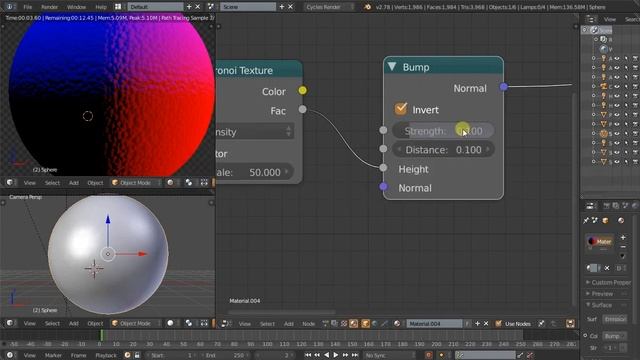Open Object Mode dropdown in camera viewport
This screenshot has width=640, height=360.
[136, 323]
